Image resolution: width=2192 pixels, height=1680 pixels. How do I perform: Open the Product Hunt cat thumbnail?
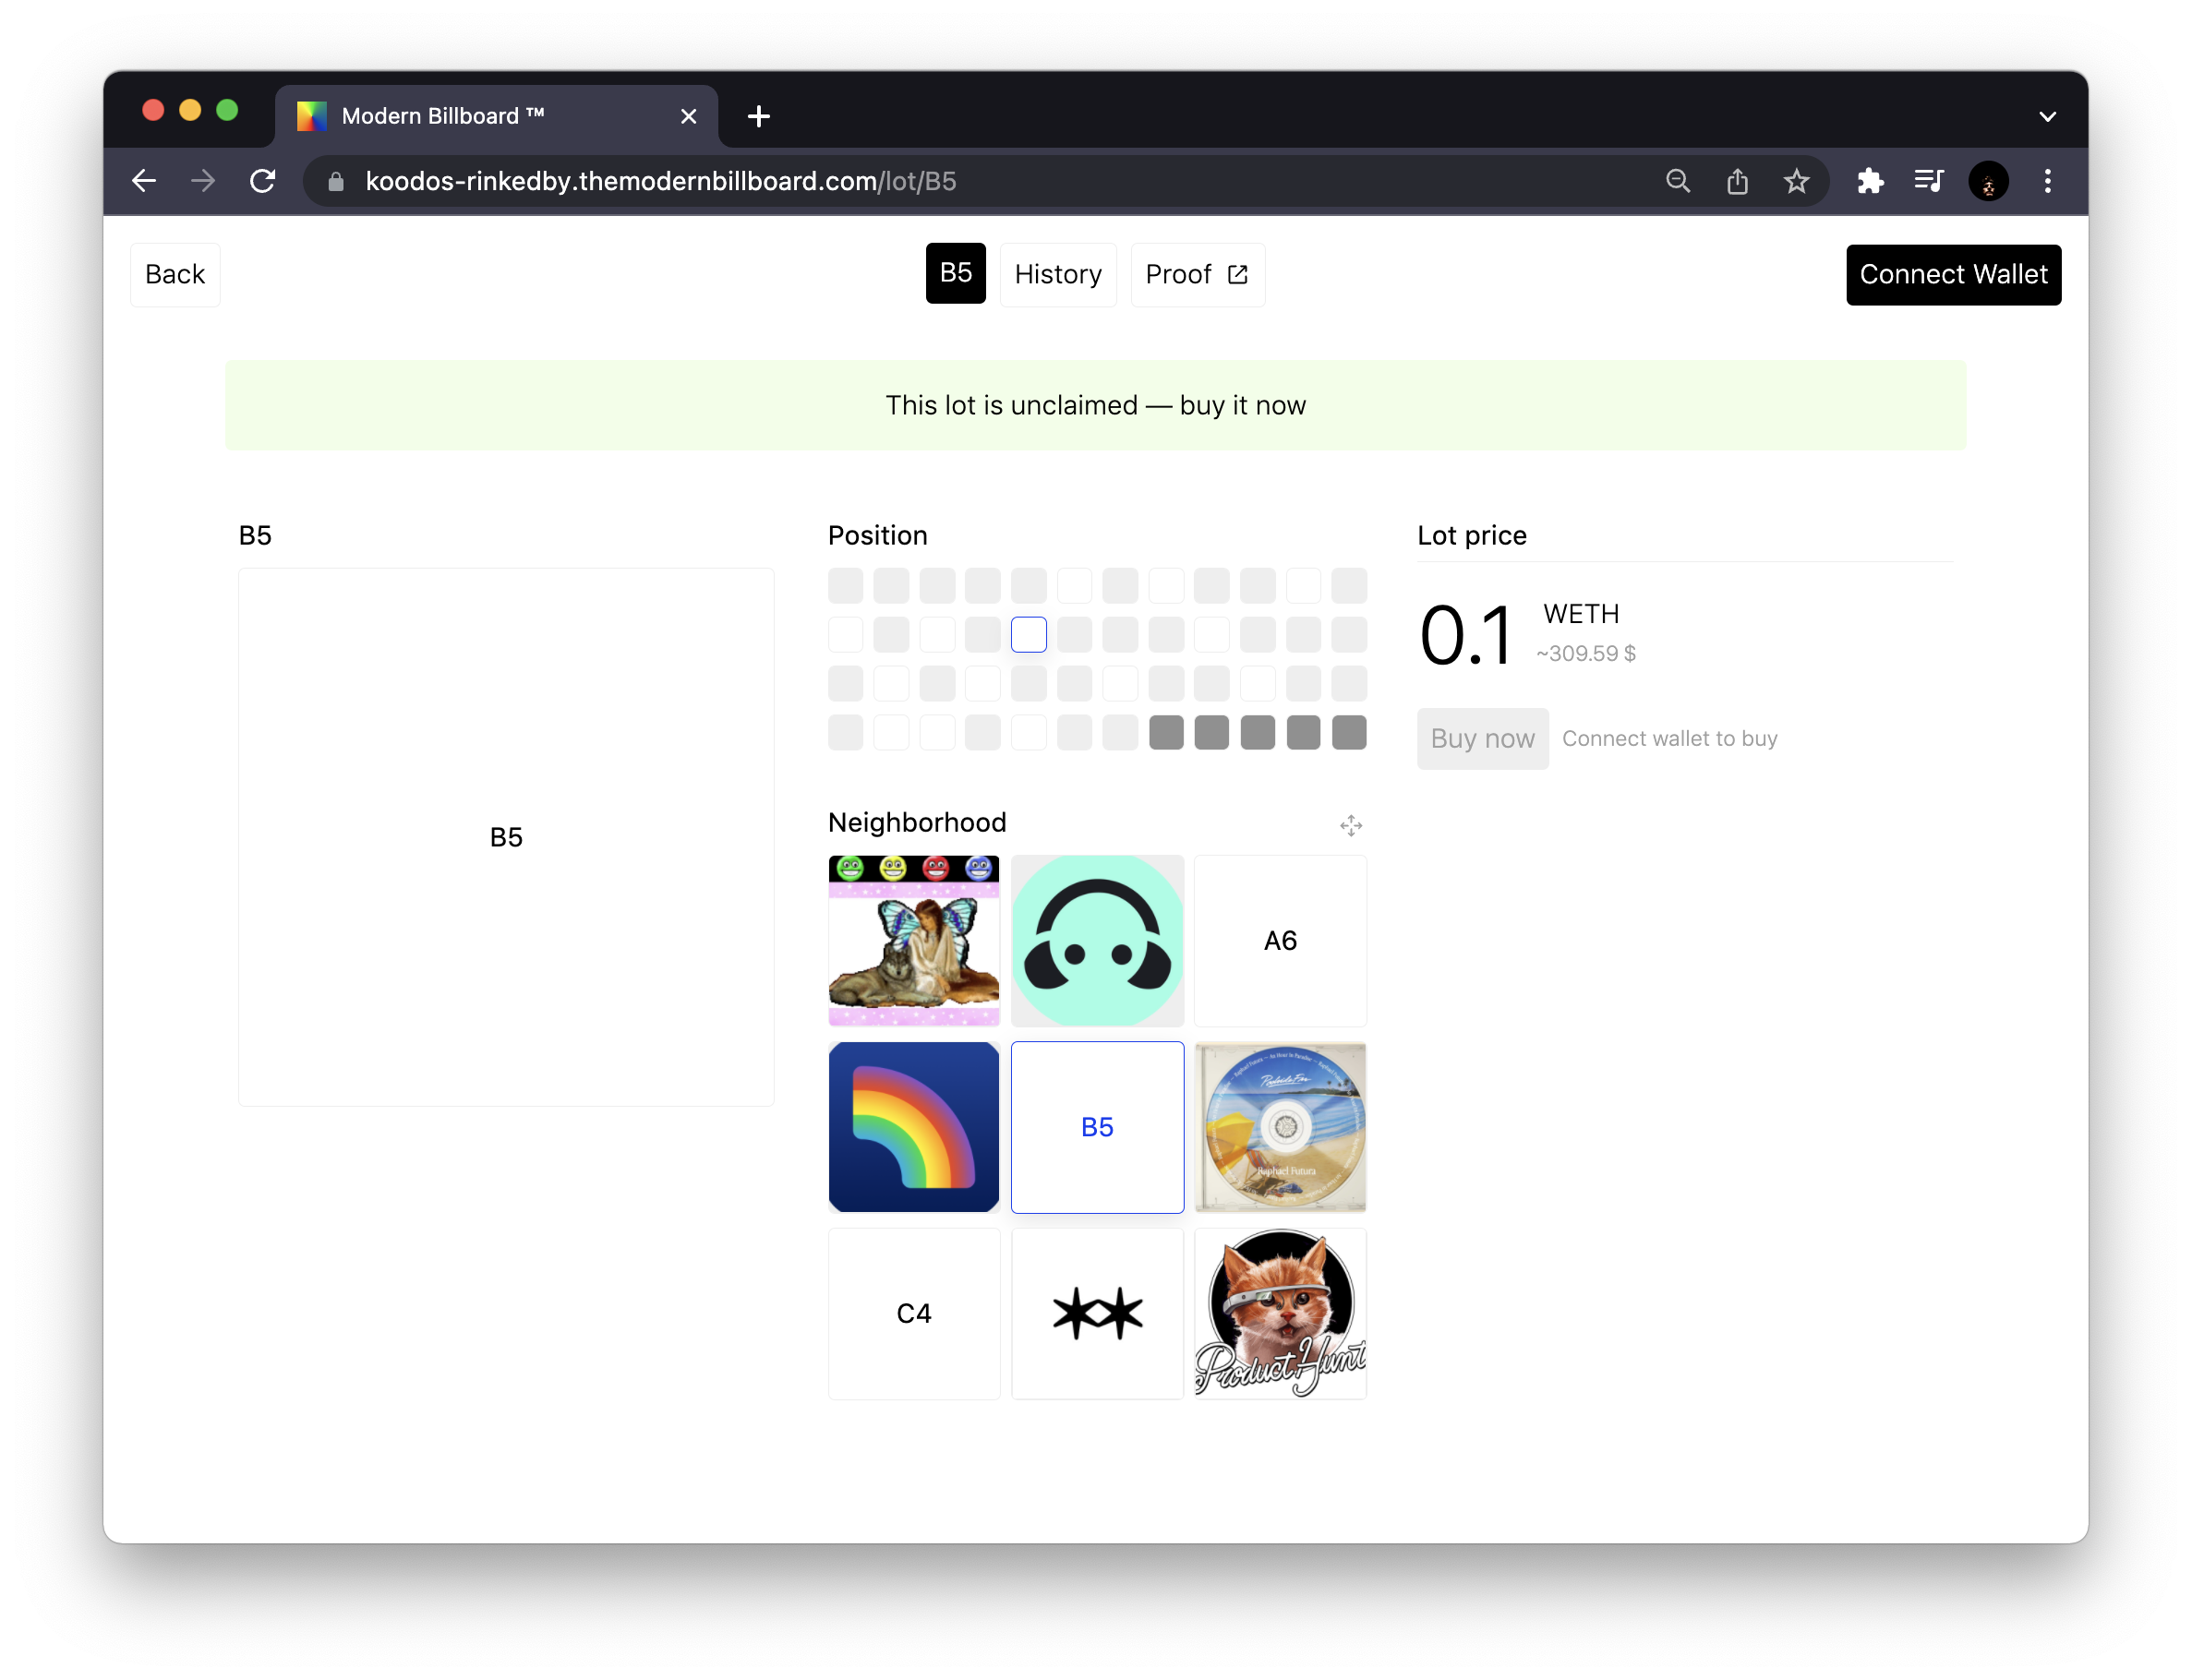point(1280,1313)
